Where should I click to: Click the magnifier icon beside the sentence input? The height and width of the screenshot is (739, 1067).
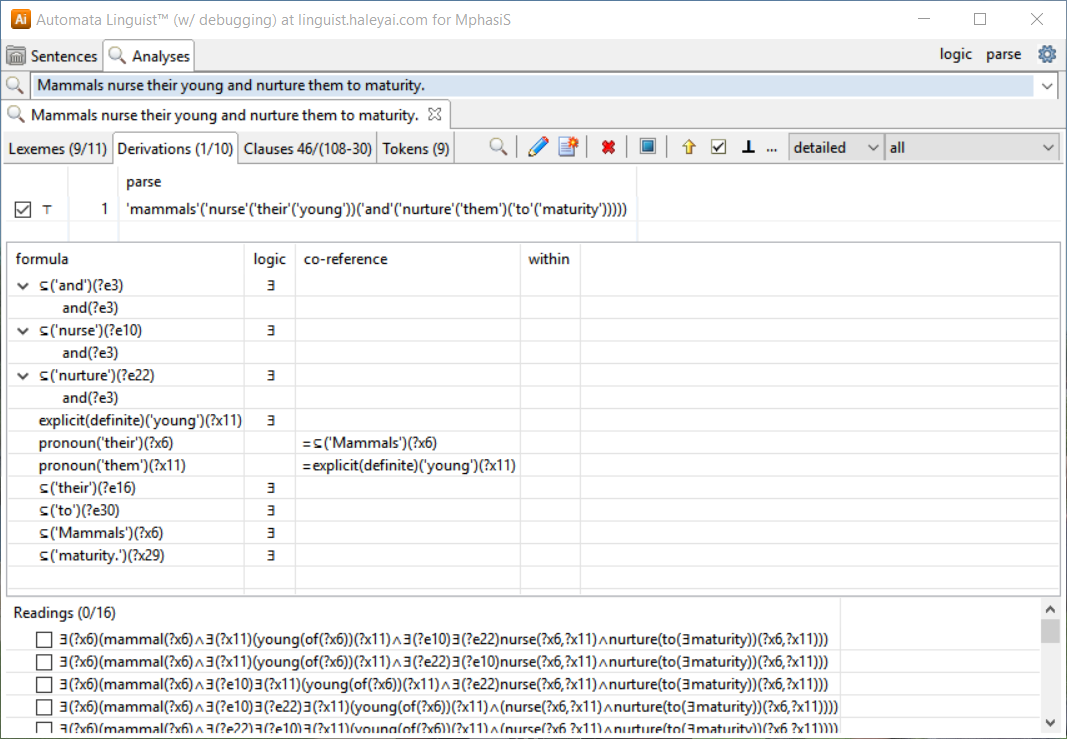14,85
